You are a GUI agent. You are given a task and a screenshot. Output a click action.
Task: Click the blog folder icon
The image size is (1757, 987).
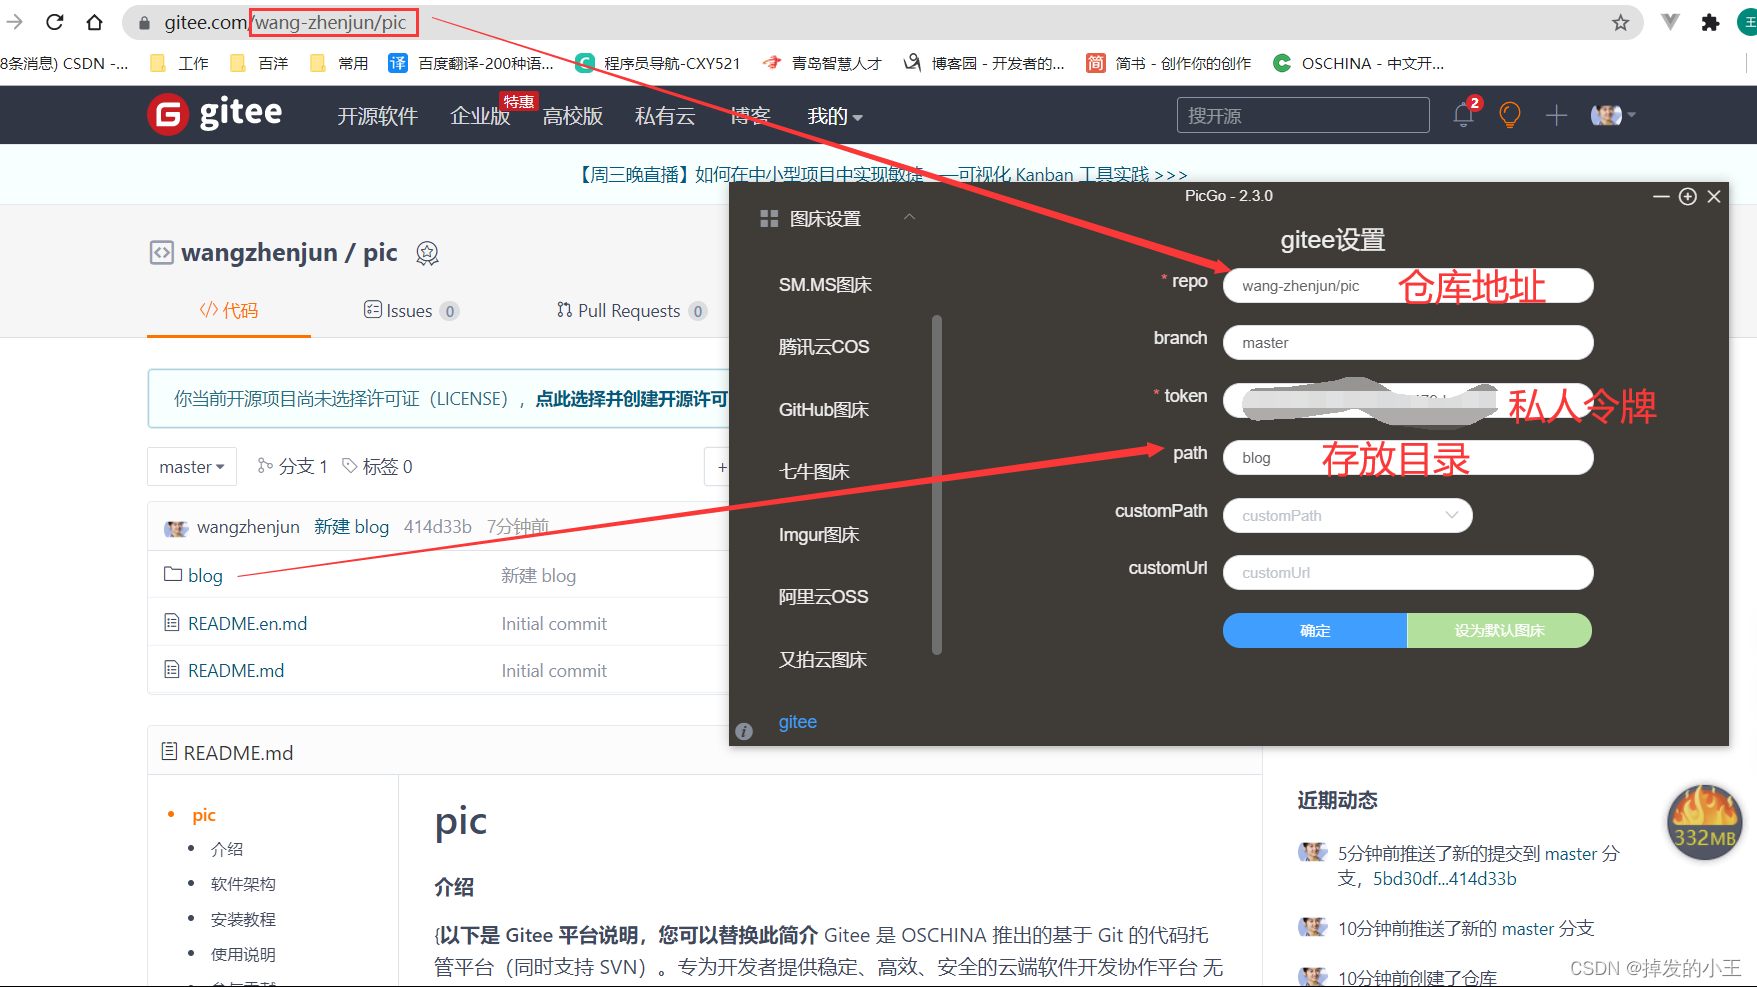(173, 574)
